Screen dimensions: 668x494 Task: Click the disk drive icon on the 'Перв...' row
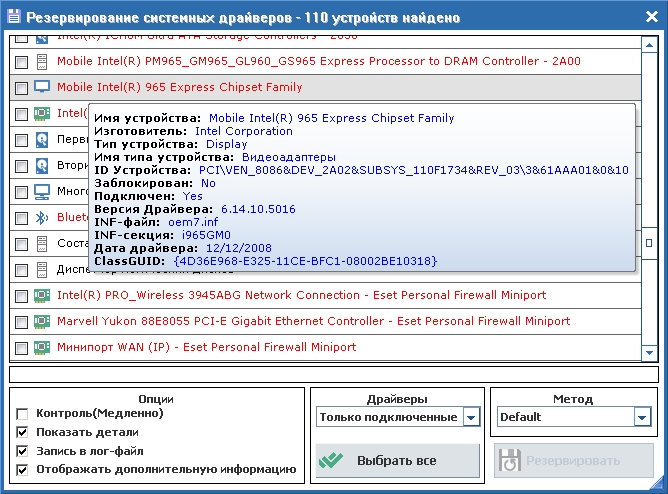click(x=42, y=139)
